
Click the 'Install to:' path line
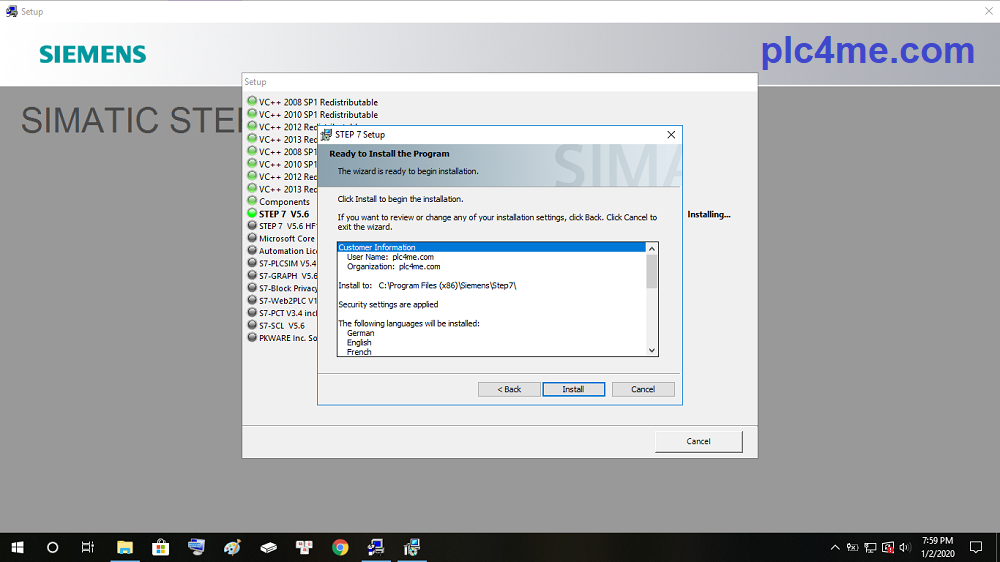(427, 286)
